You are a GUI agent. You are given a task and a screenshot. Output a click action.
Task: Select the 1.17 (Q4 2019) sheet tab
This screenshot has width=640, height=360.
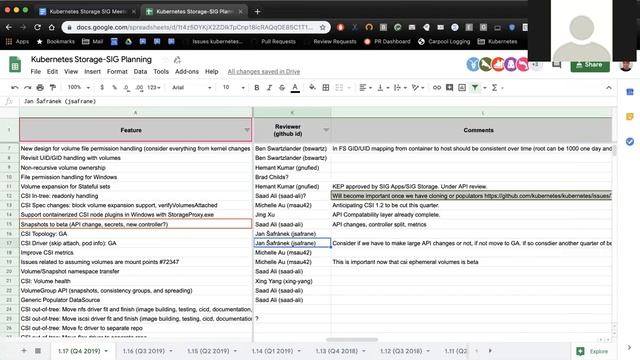click(x=83, y=351)
